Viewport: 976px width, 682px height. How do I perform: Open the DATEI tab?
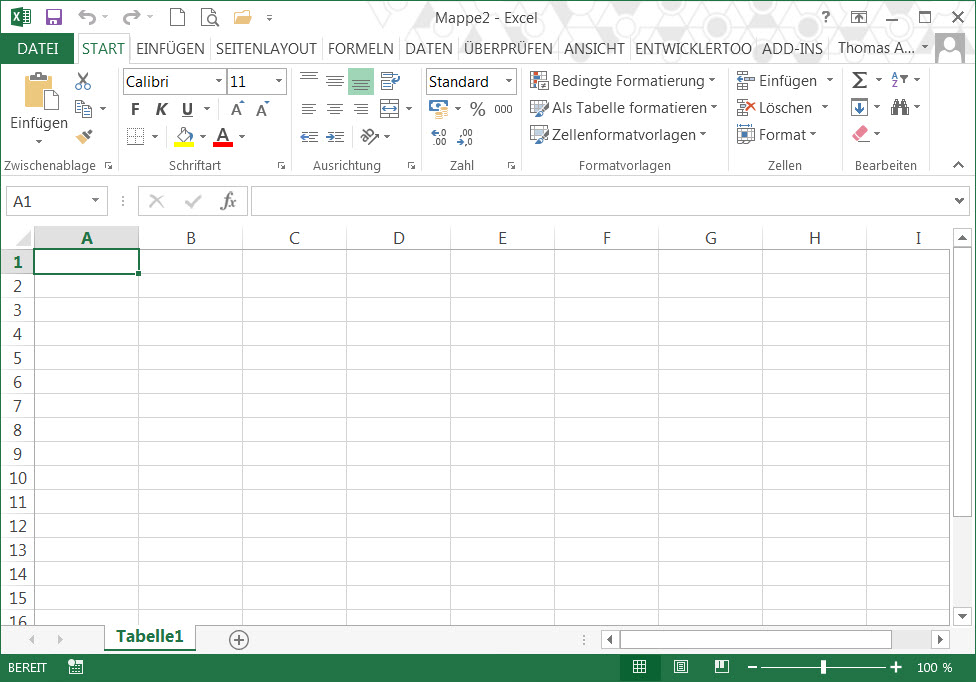click(37, 49)
